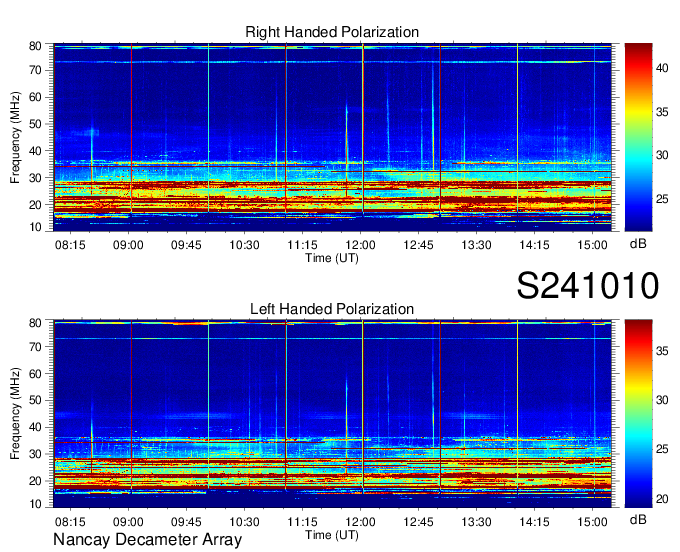Image resolution: width=680 pixels, height=552 pixels.
Task: Click the 08:15 time tick on left-handed plot
Action: [x=70, y=522]
